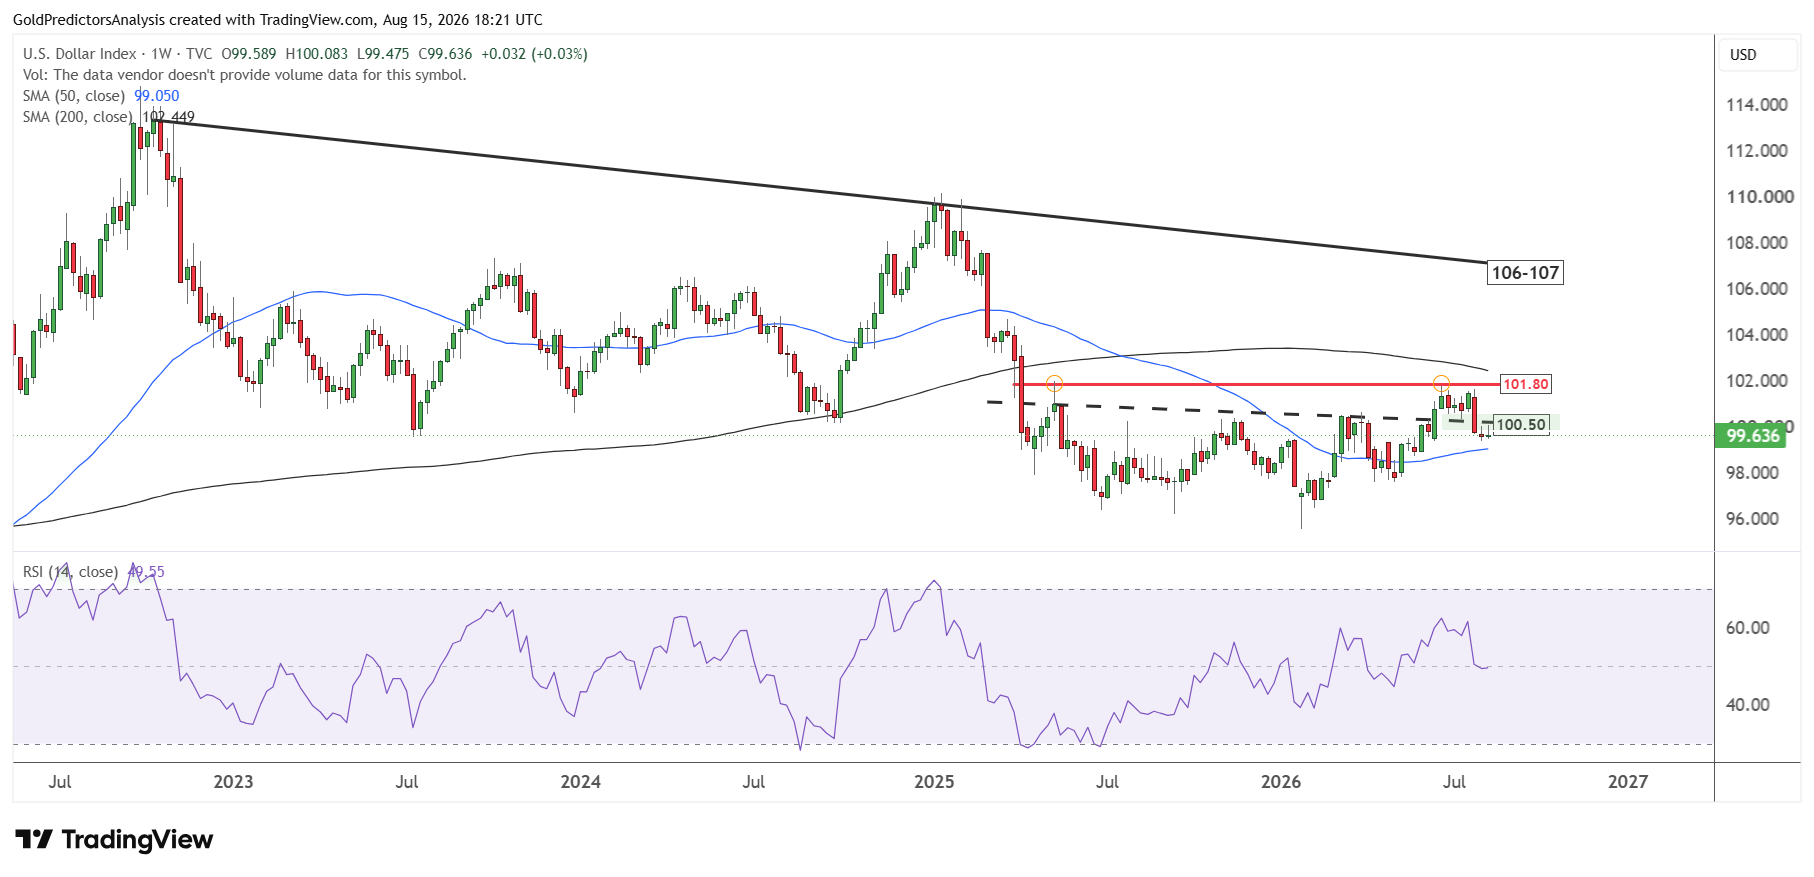The width and height of the screenshot is (1814, 877).
Task: Click the 114.000 price axis label
Action: point(1757,105)
